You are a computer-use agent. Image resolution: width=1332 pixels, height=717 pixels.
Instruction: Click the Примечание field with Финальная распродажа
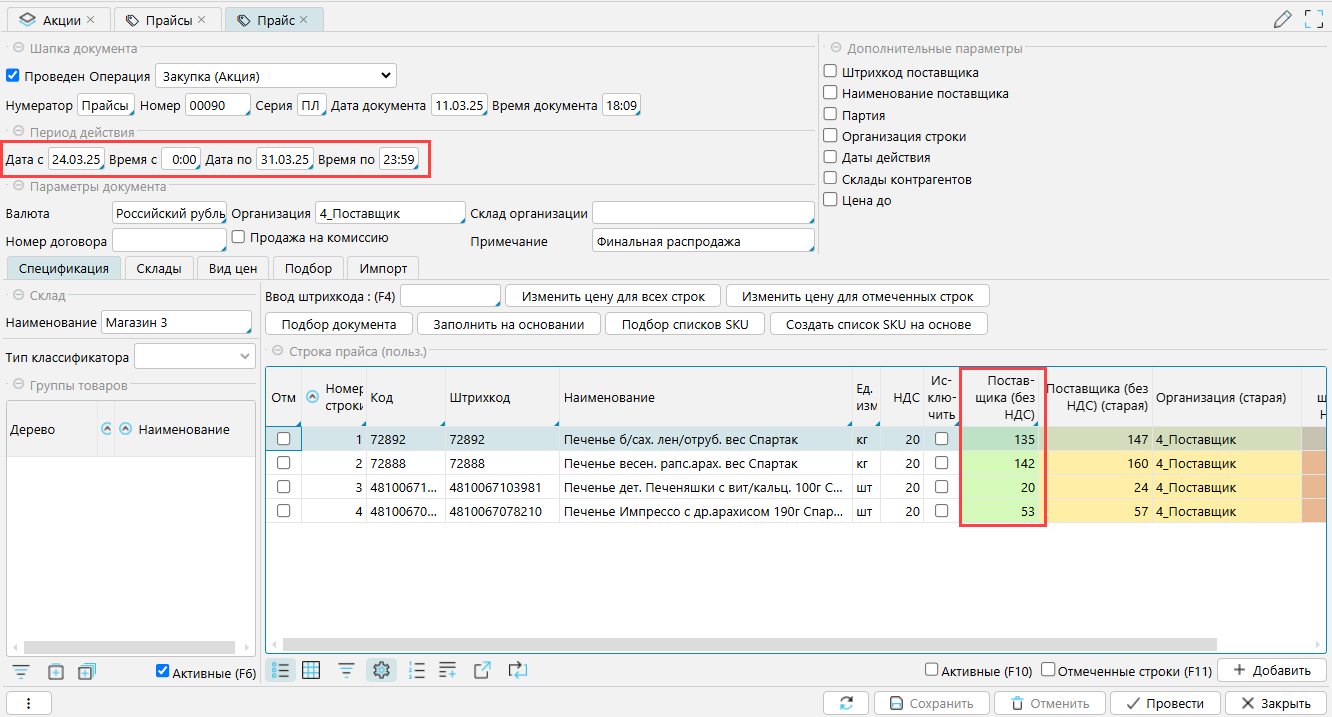click(x=701, y=241)
